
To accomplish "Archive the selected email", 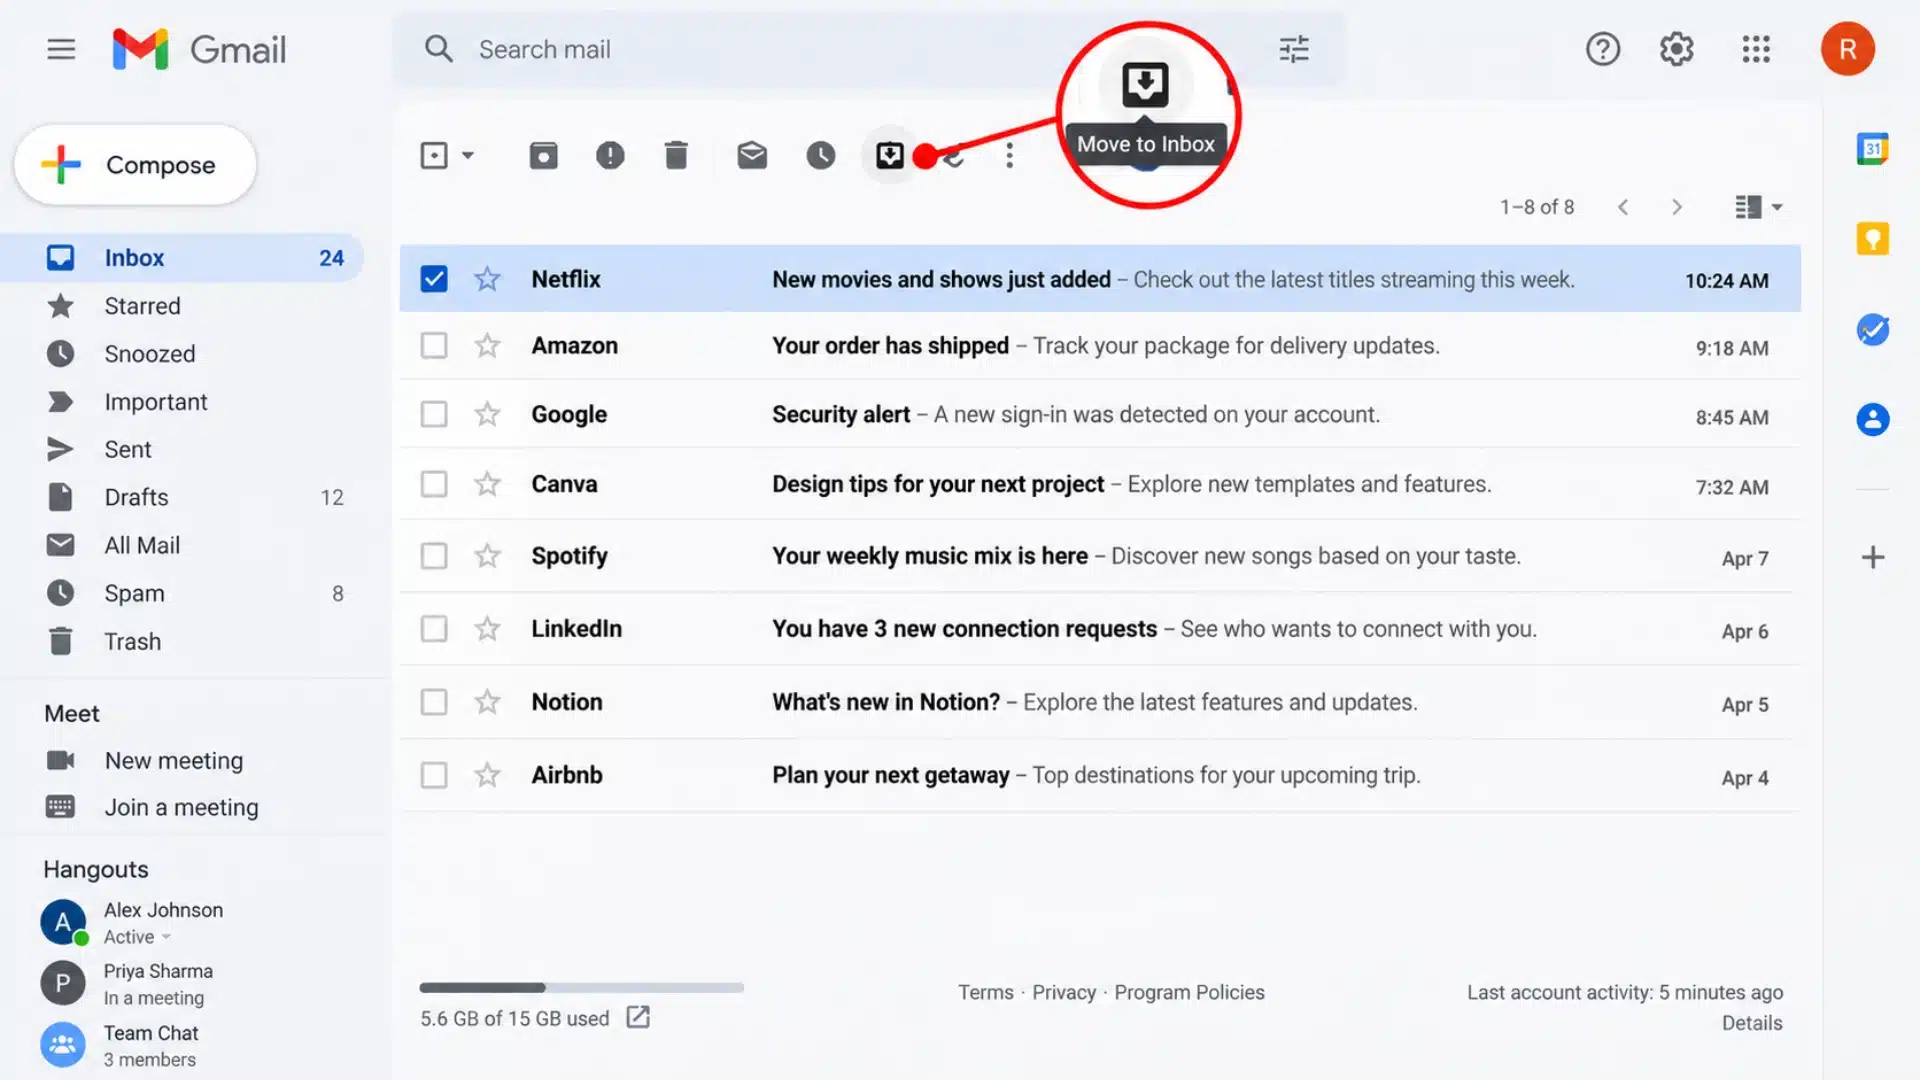I will (x=543, y=155).
